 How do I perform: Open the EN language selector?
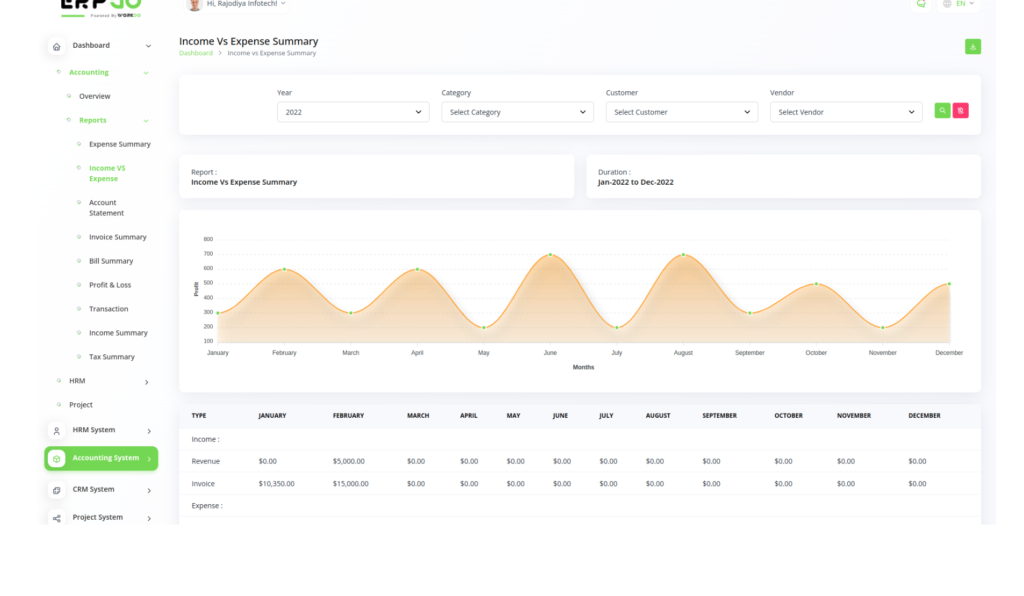click(959, 4)
